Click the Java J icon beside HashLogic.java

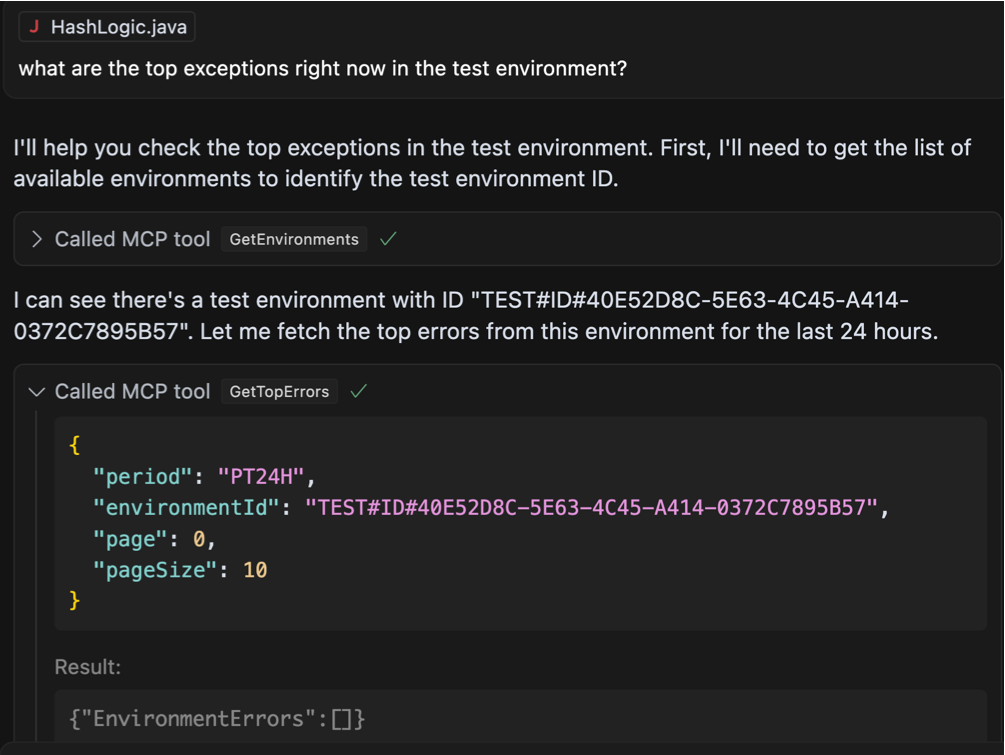pyautogui.click(x=35, y=27)
